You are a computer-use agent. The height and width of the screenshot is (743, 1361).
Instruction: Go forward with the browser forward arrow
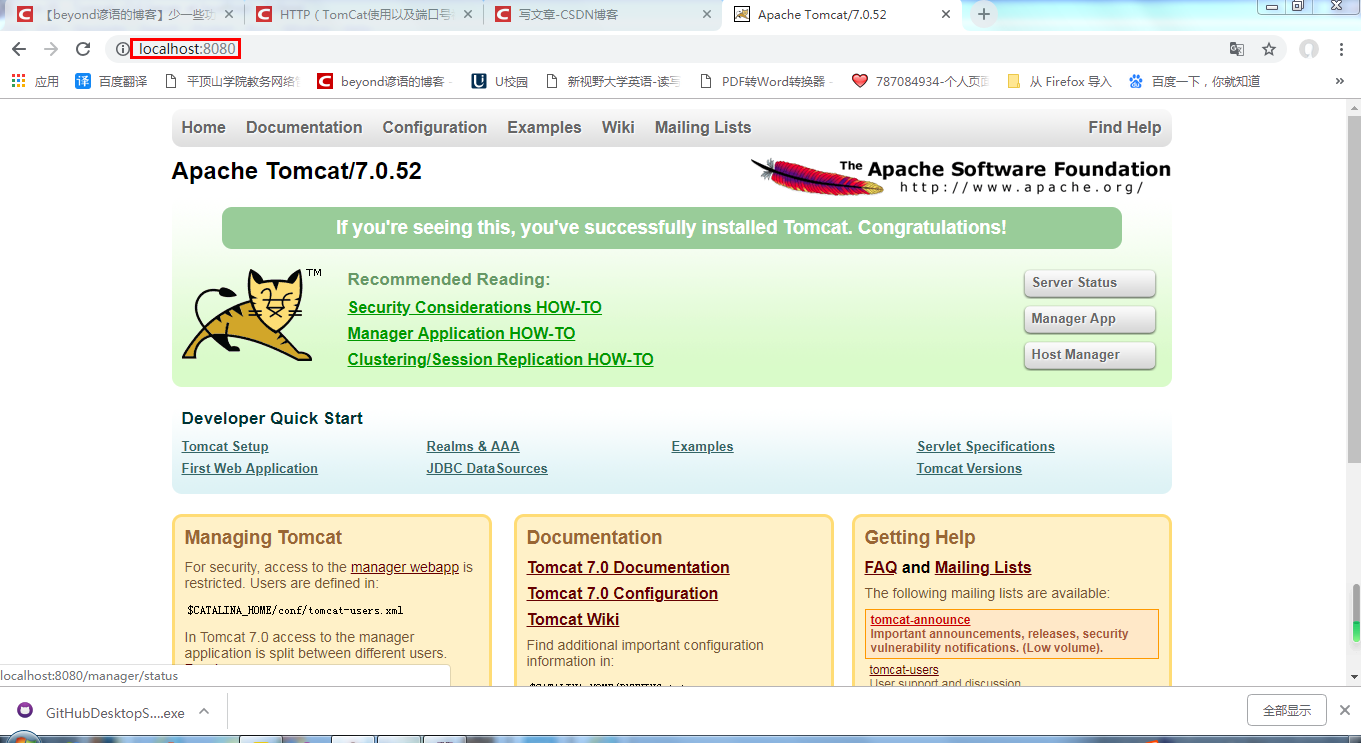pyautogui.click(x=51, y=49)
